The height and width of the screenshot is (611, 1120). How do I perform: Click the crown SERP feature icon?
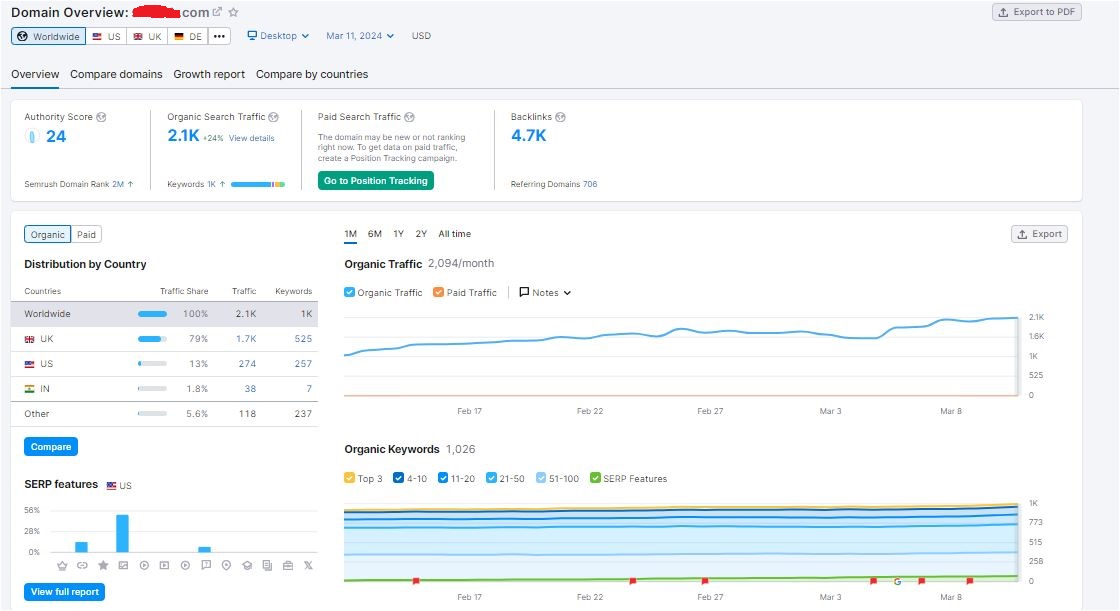tap(62, 565)
